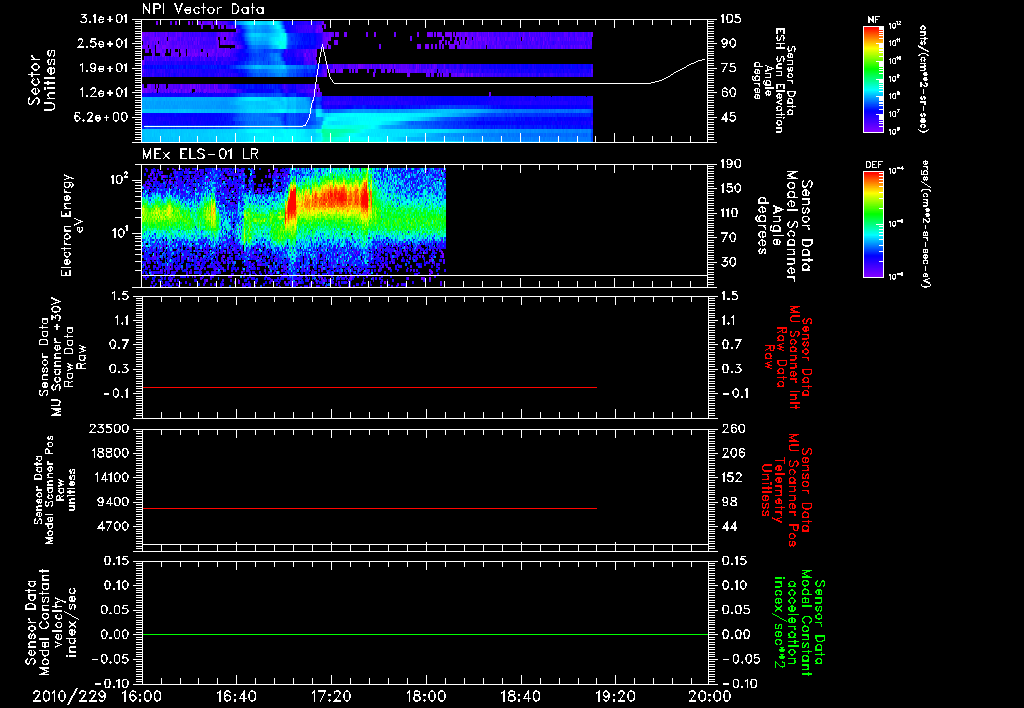Click the 70 scanner angle tick
1024x708 pixels.
pyautogui.click(x=728, y=238)
